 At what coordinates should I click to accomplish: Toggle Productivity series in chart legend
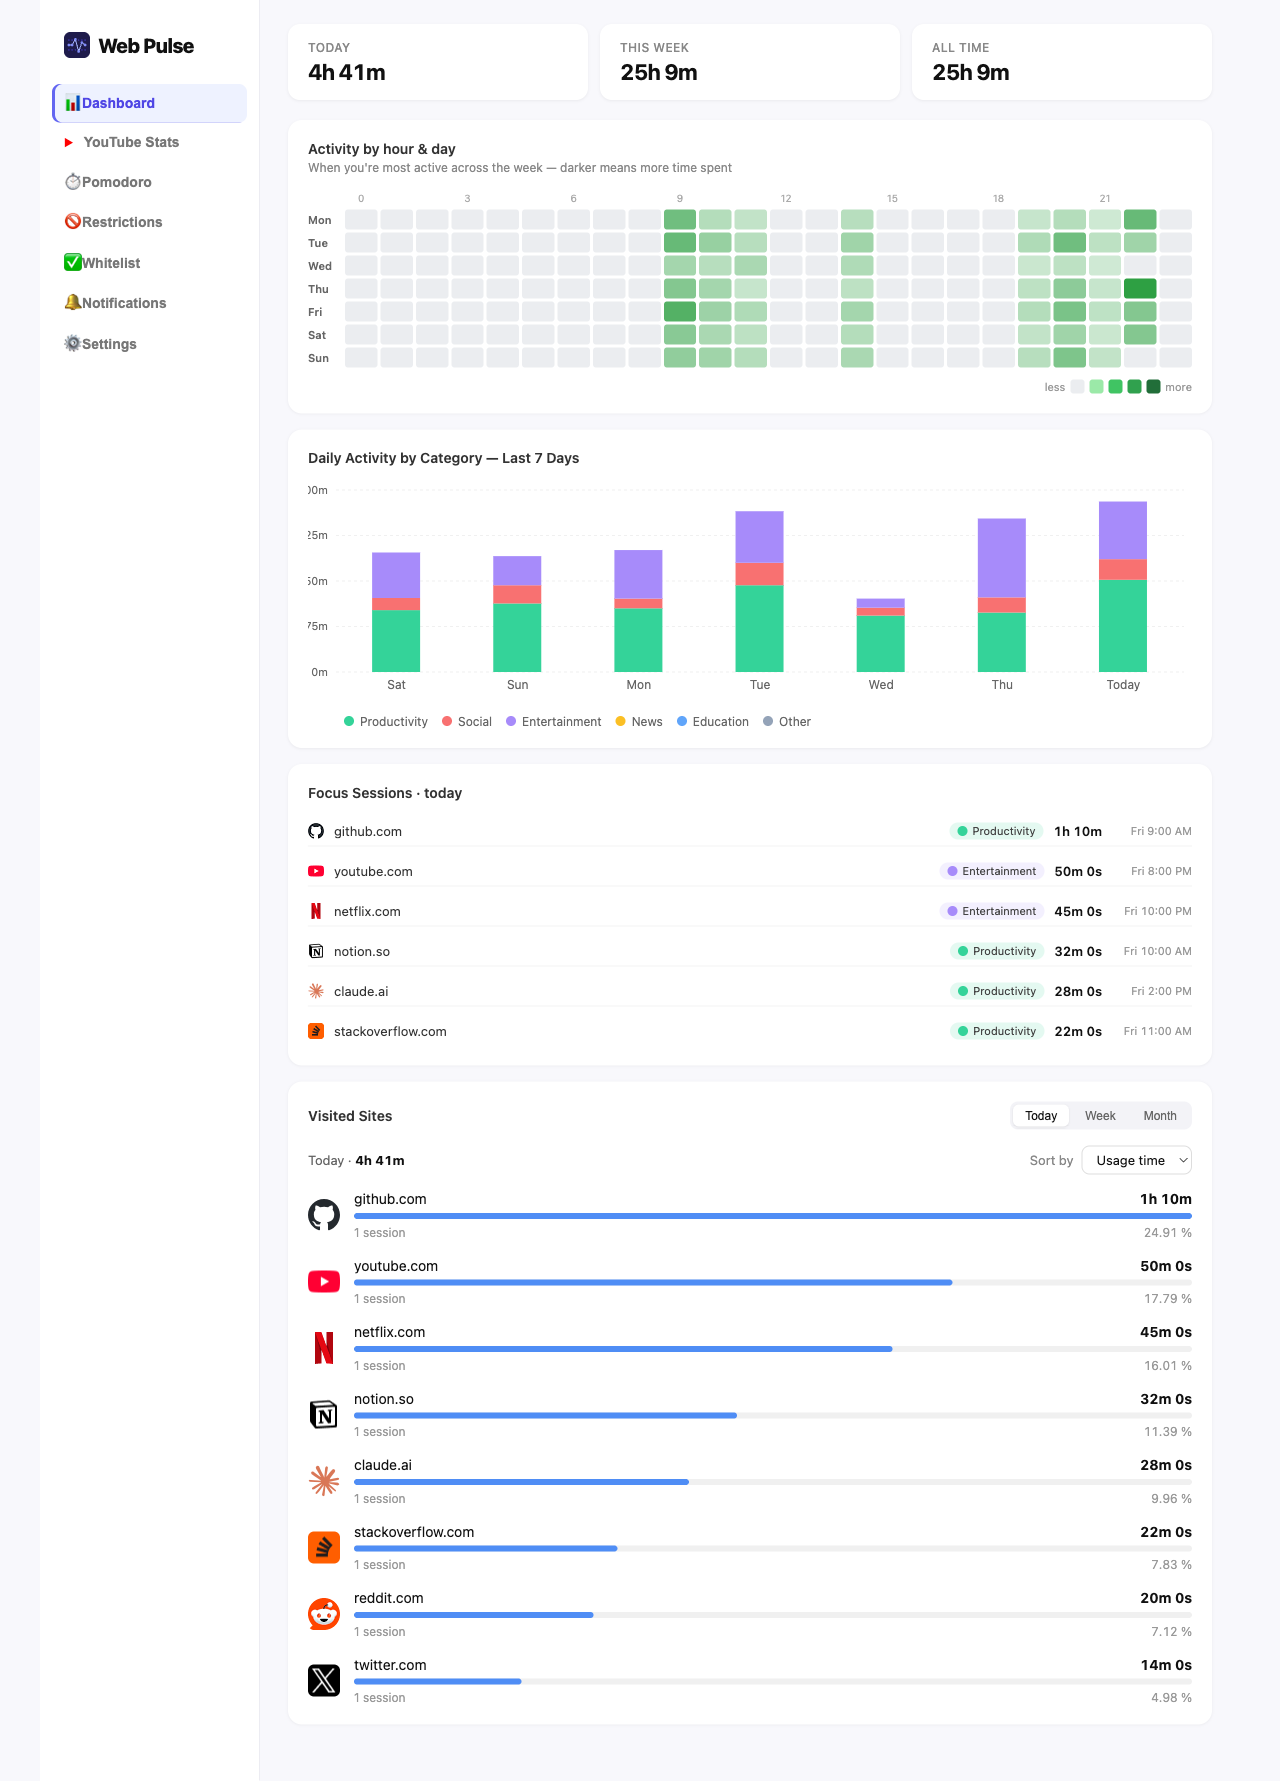386,721
